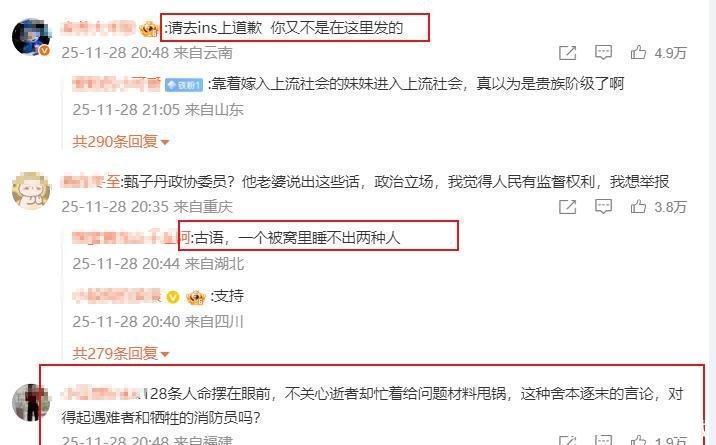Viewport: 716px width, 445px height.
Task: Share the Yunnan comment with repost icon
Action: [x=568, y=53]
